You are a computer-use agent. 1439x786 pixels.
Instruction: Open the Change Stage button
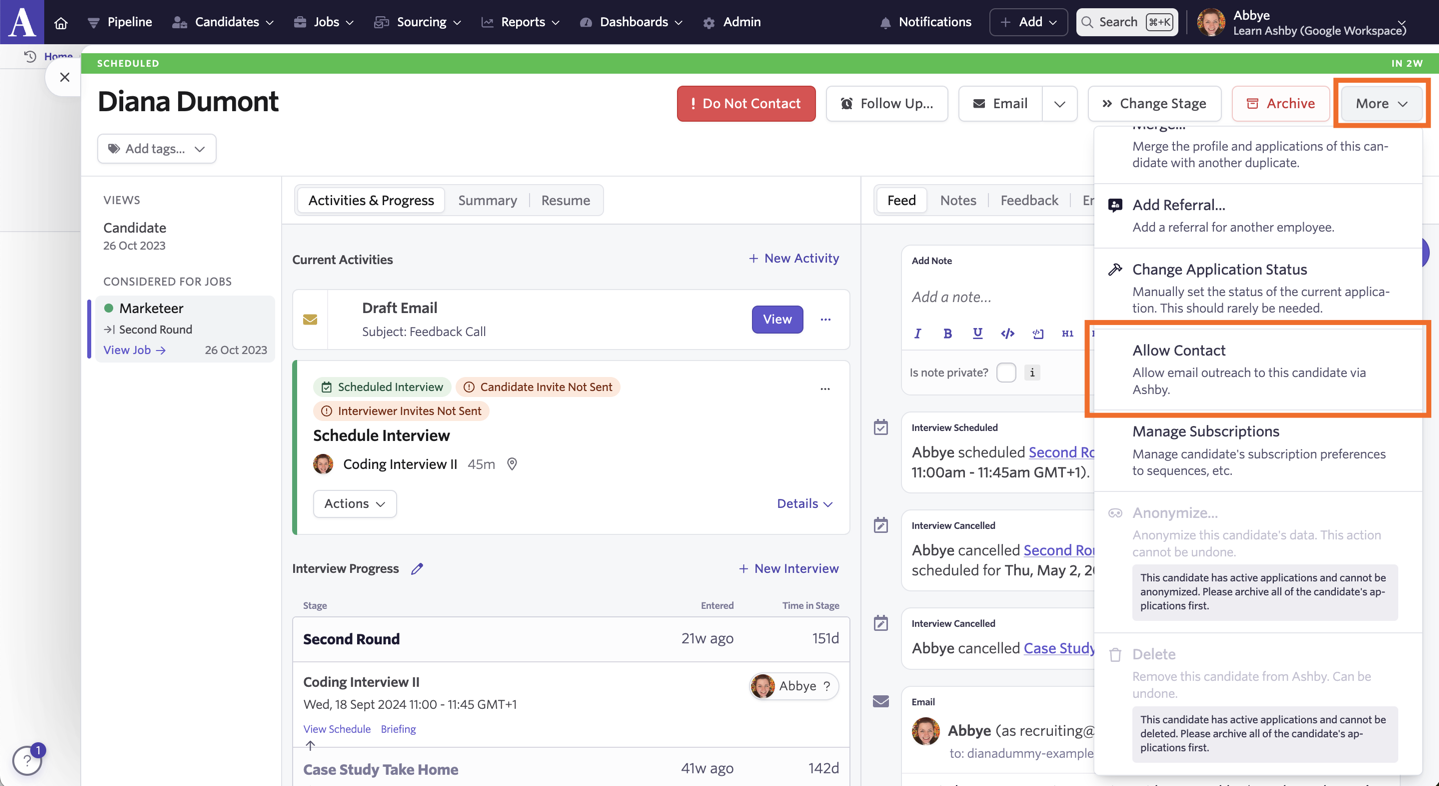click(1154, 104)
